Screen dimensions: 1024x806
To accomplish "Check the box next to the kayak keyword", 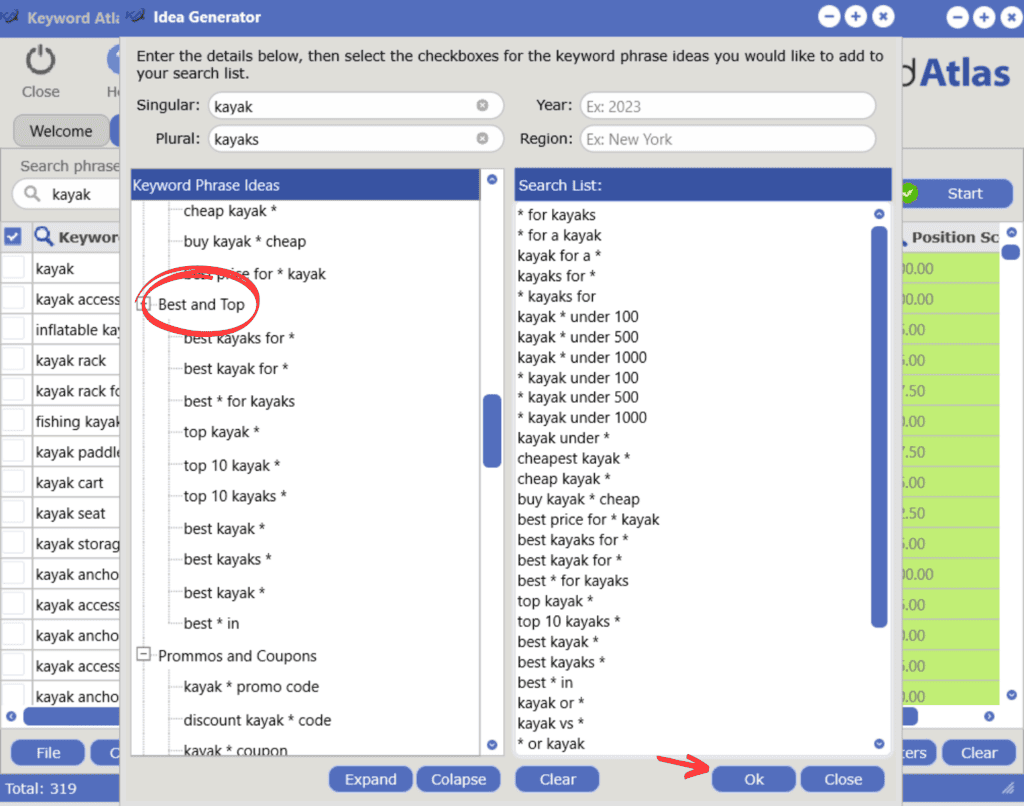I will point(13,268).
